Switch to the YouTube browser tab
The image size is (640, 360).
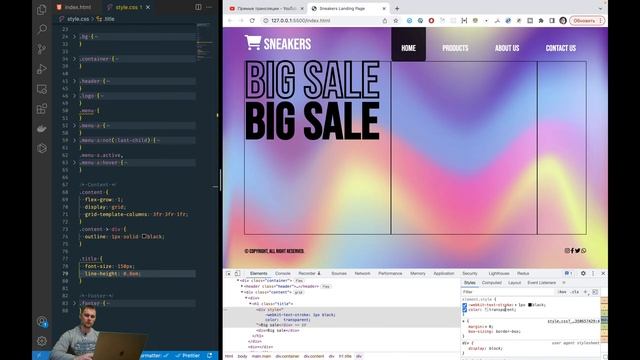(265, 9)
